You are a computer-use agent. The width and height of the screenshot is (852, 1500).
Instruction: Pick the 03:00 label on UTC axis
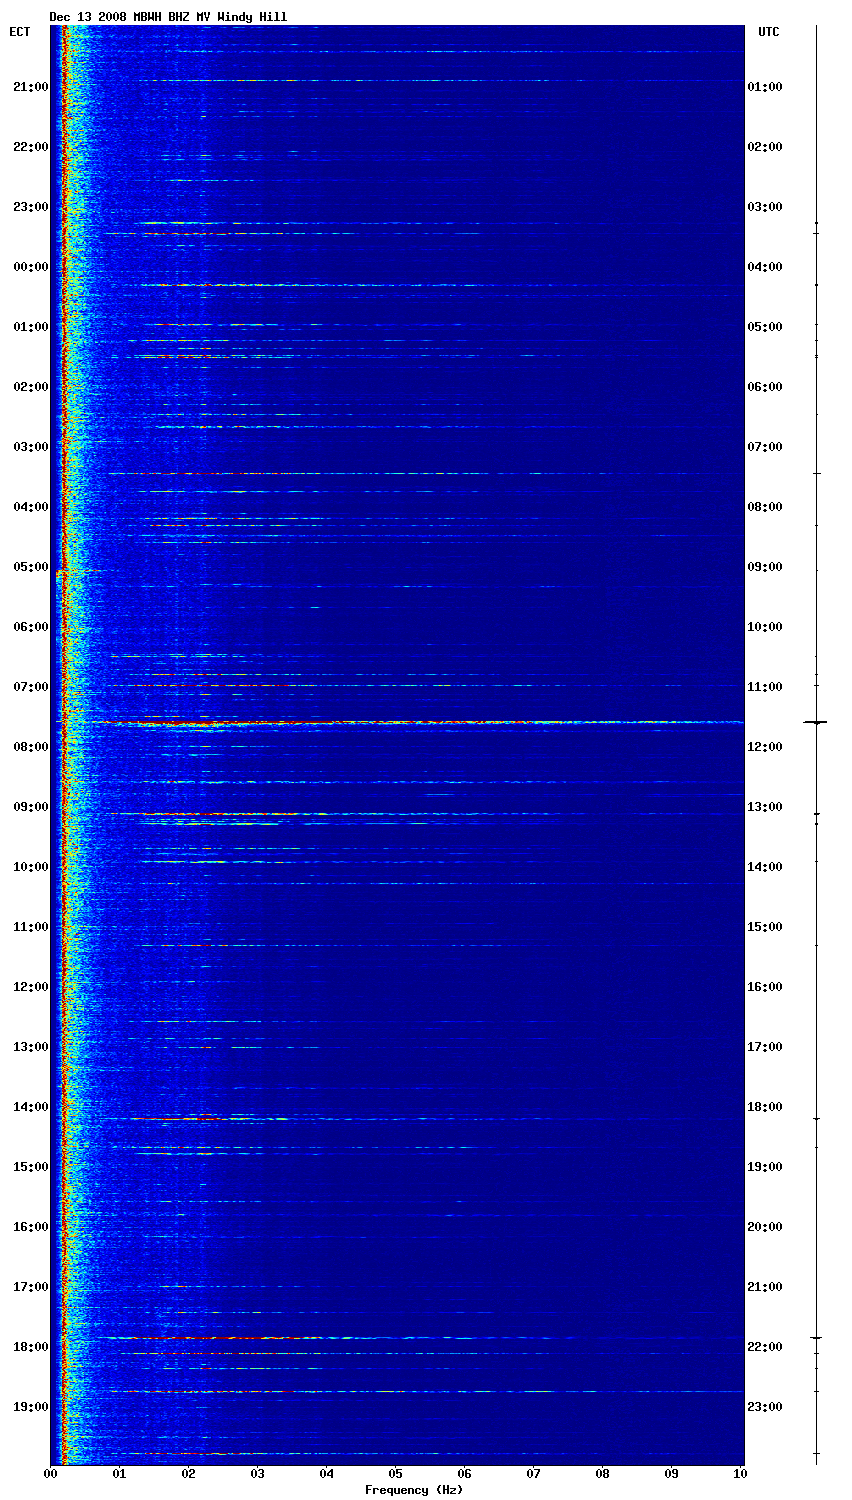click(765, 207)
